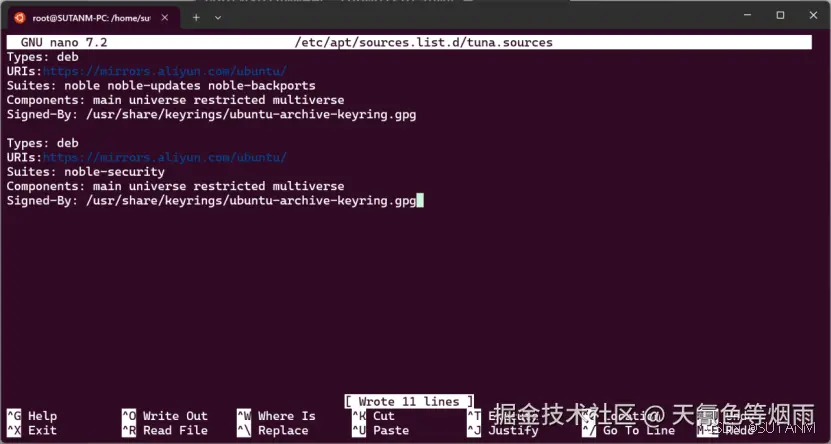Click the 'Wrote 11 lines' status message
Screen dimensions: 831x444
click(409, 402)
